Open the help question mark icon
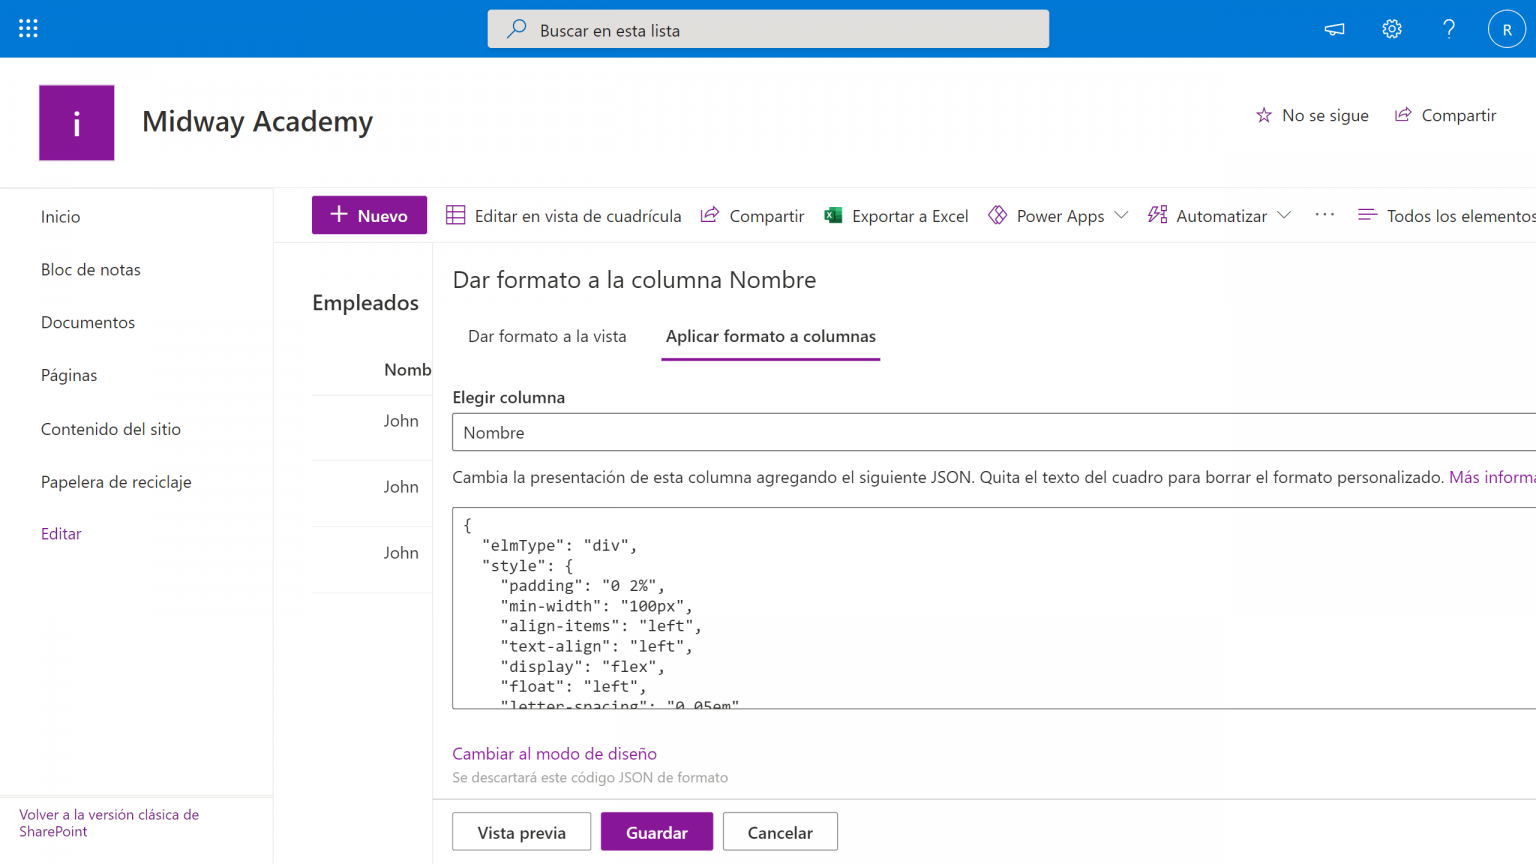 pyautogui.click(x=1449, y=29)
